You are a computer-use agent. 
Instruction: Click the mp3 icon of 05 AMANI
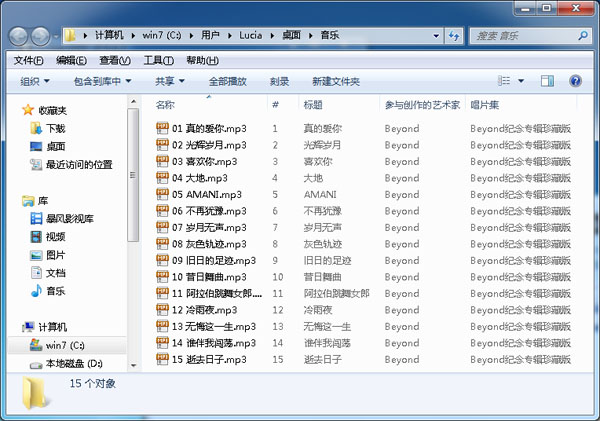tap(162, 194)
